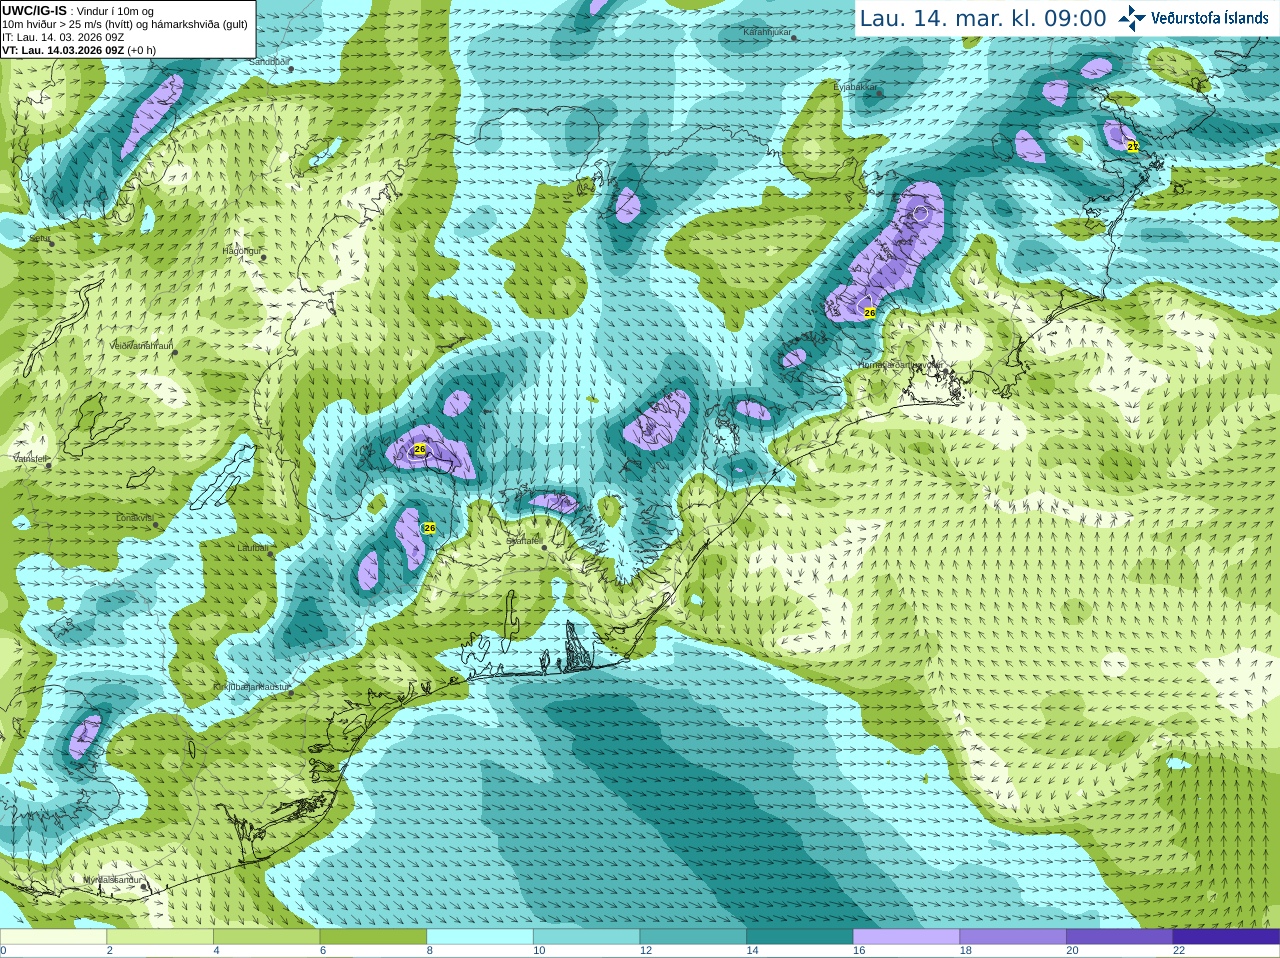Click the Veiðivatnahraun place label
Image resolution: width=1280 pixels, height=958 pixels.
(x=141, y=346)
